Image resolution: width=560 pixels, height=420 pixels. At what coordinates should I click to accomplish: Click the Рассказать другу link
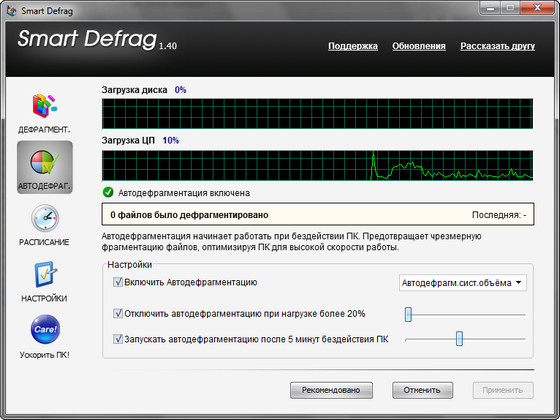point(498,46)
